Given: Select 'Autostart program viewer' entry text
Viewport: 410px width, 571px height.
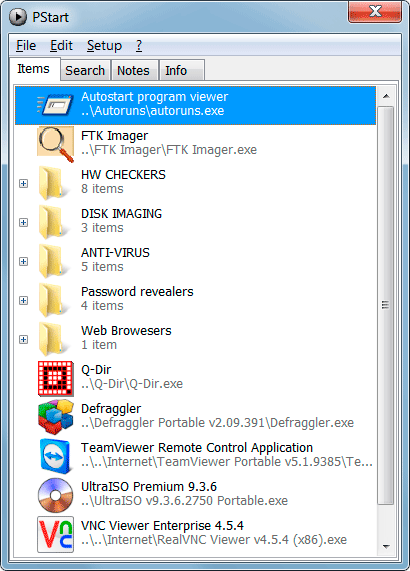Looking at the screenshot, I should pos(154,97).
